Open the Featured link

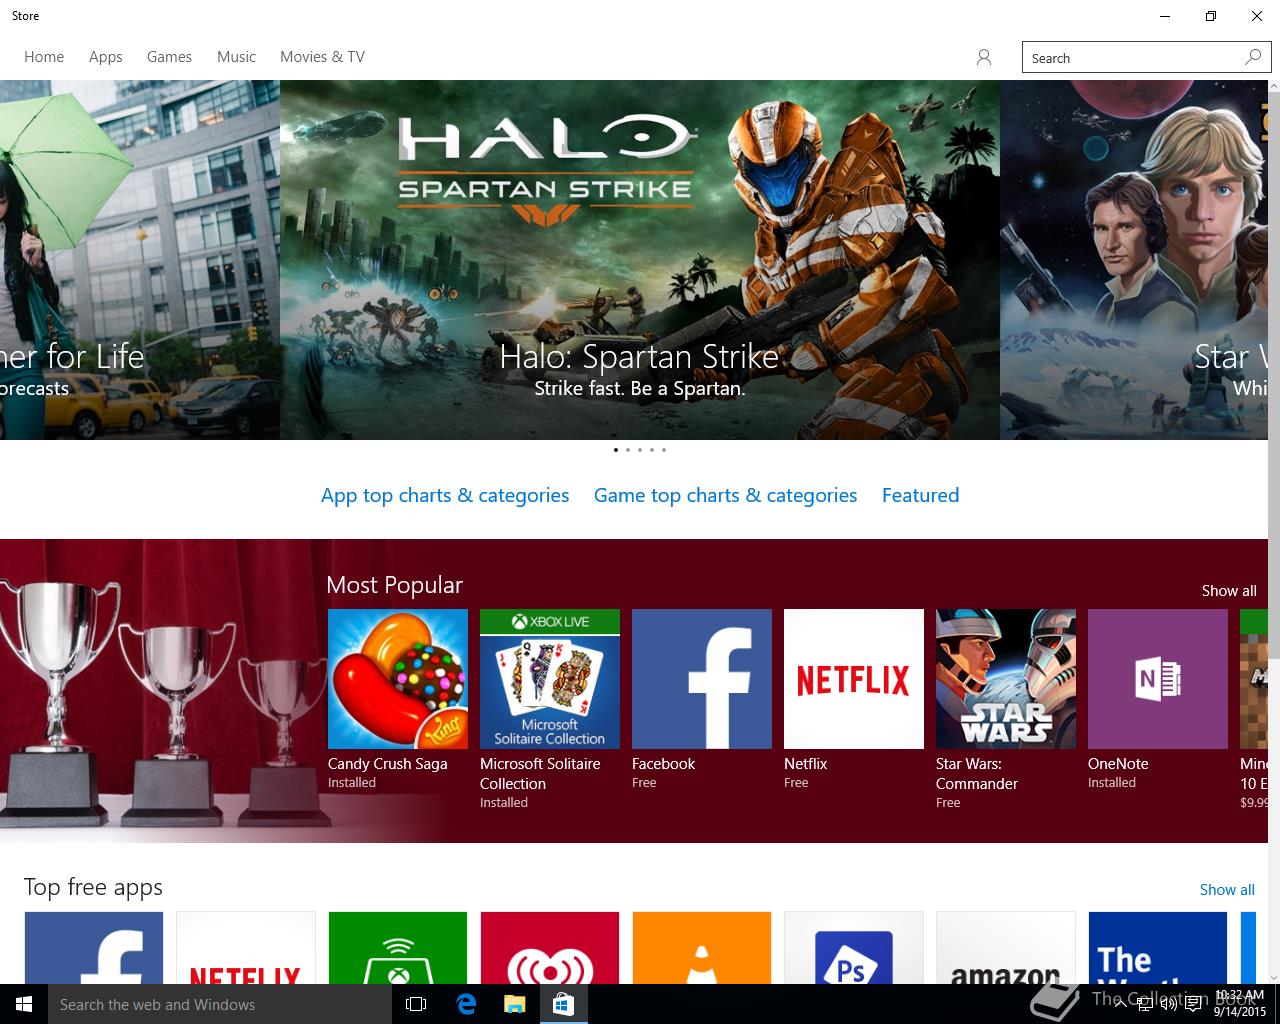coord(920,495)
